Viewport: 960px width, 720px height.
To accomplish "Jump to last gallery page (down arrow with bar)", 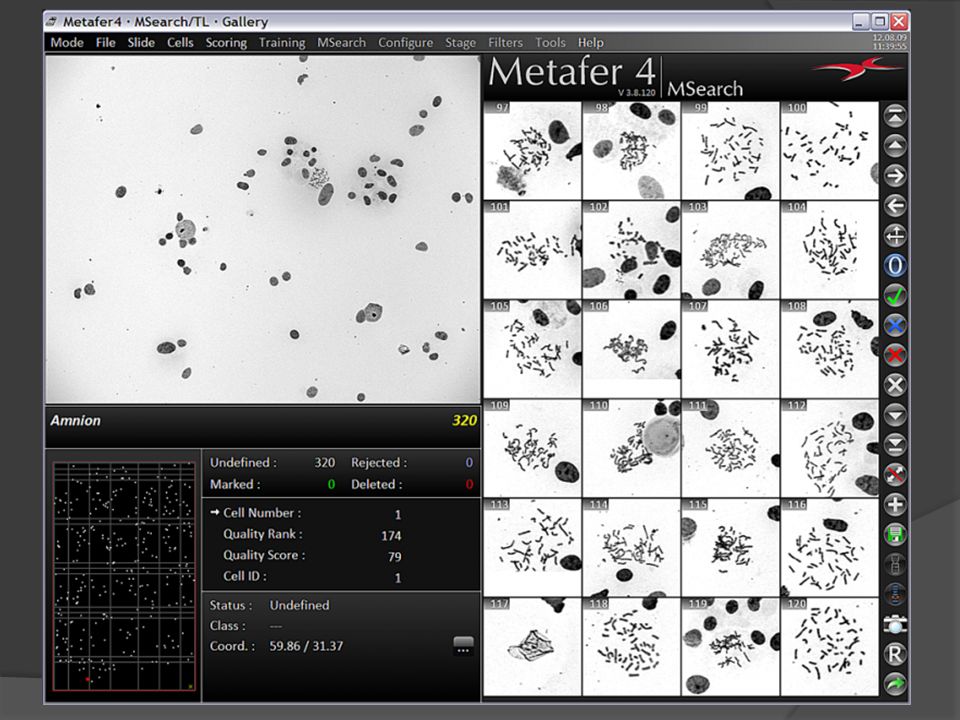I will click(x=894, y=445).
